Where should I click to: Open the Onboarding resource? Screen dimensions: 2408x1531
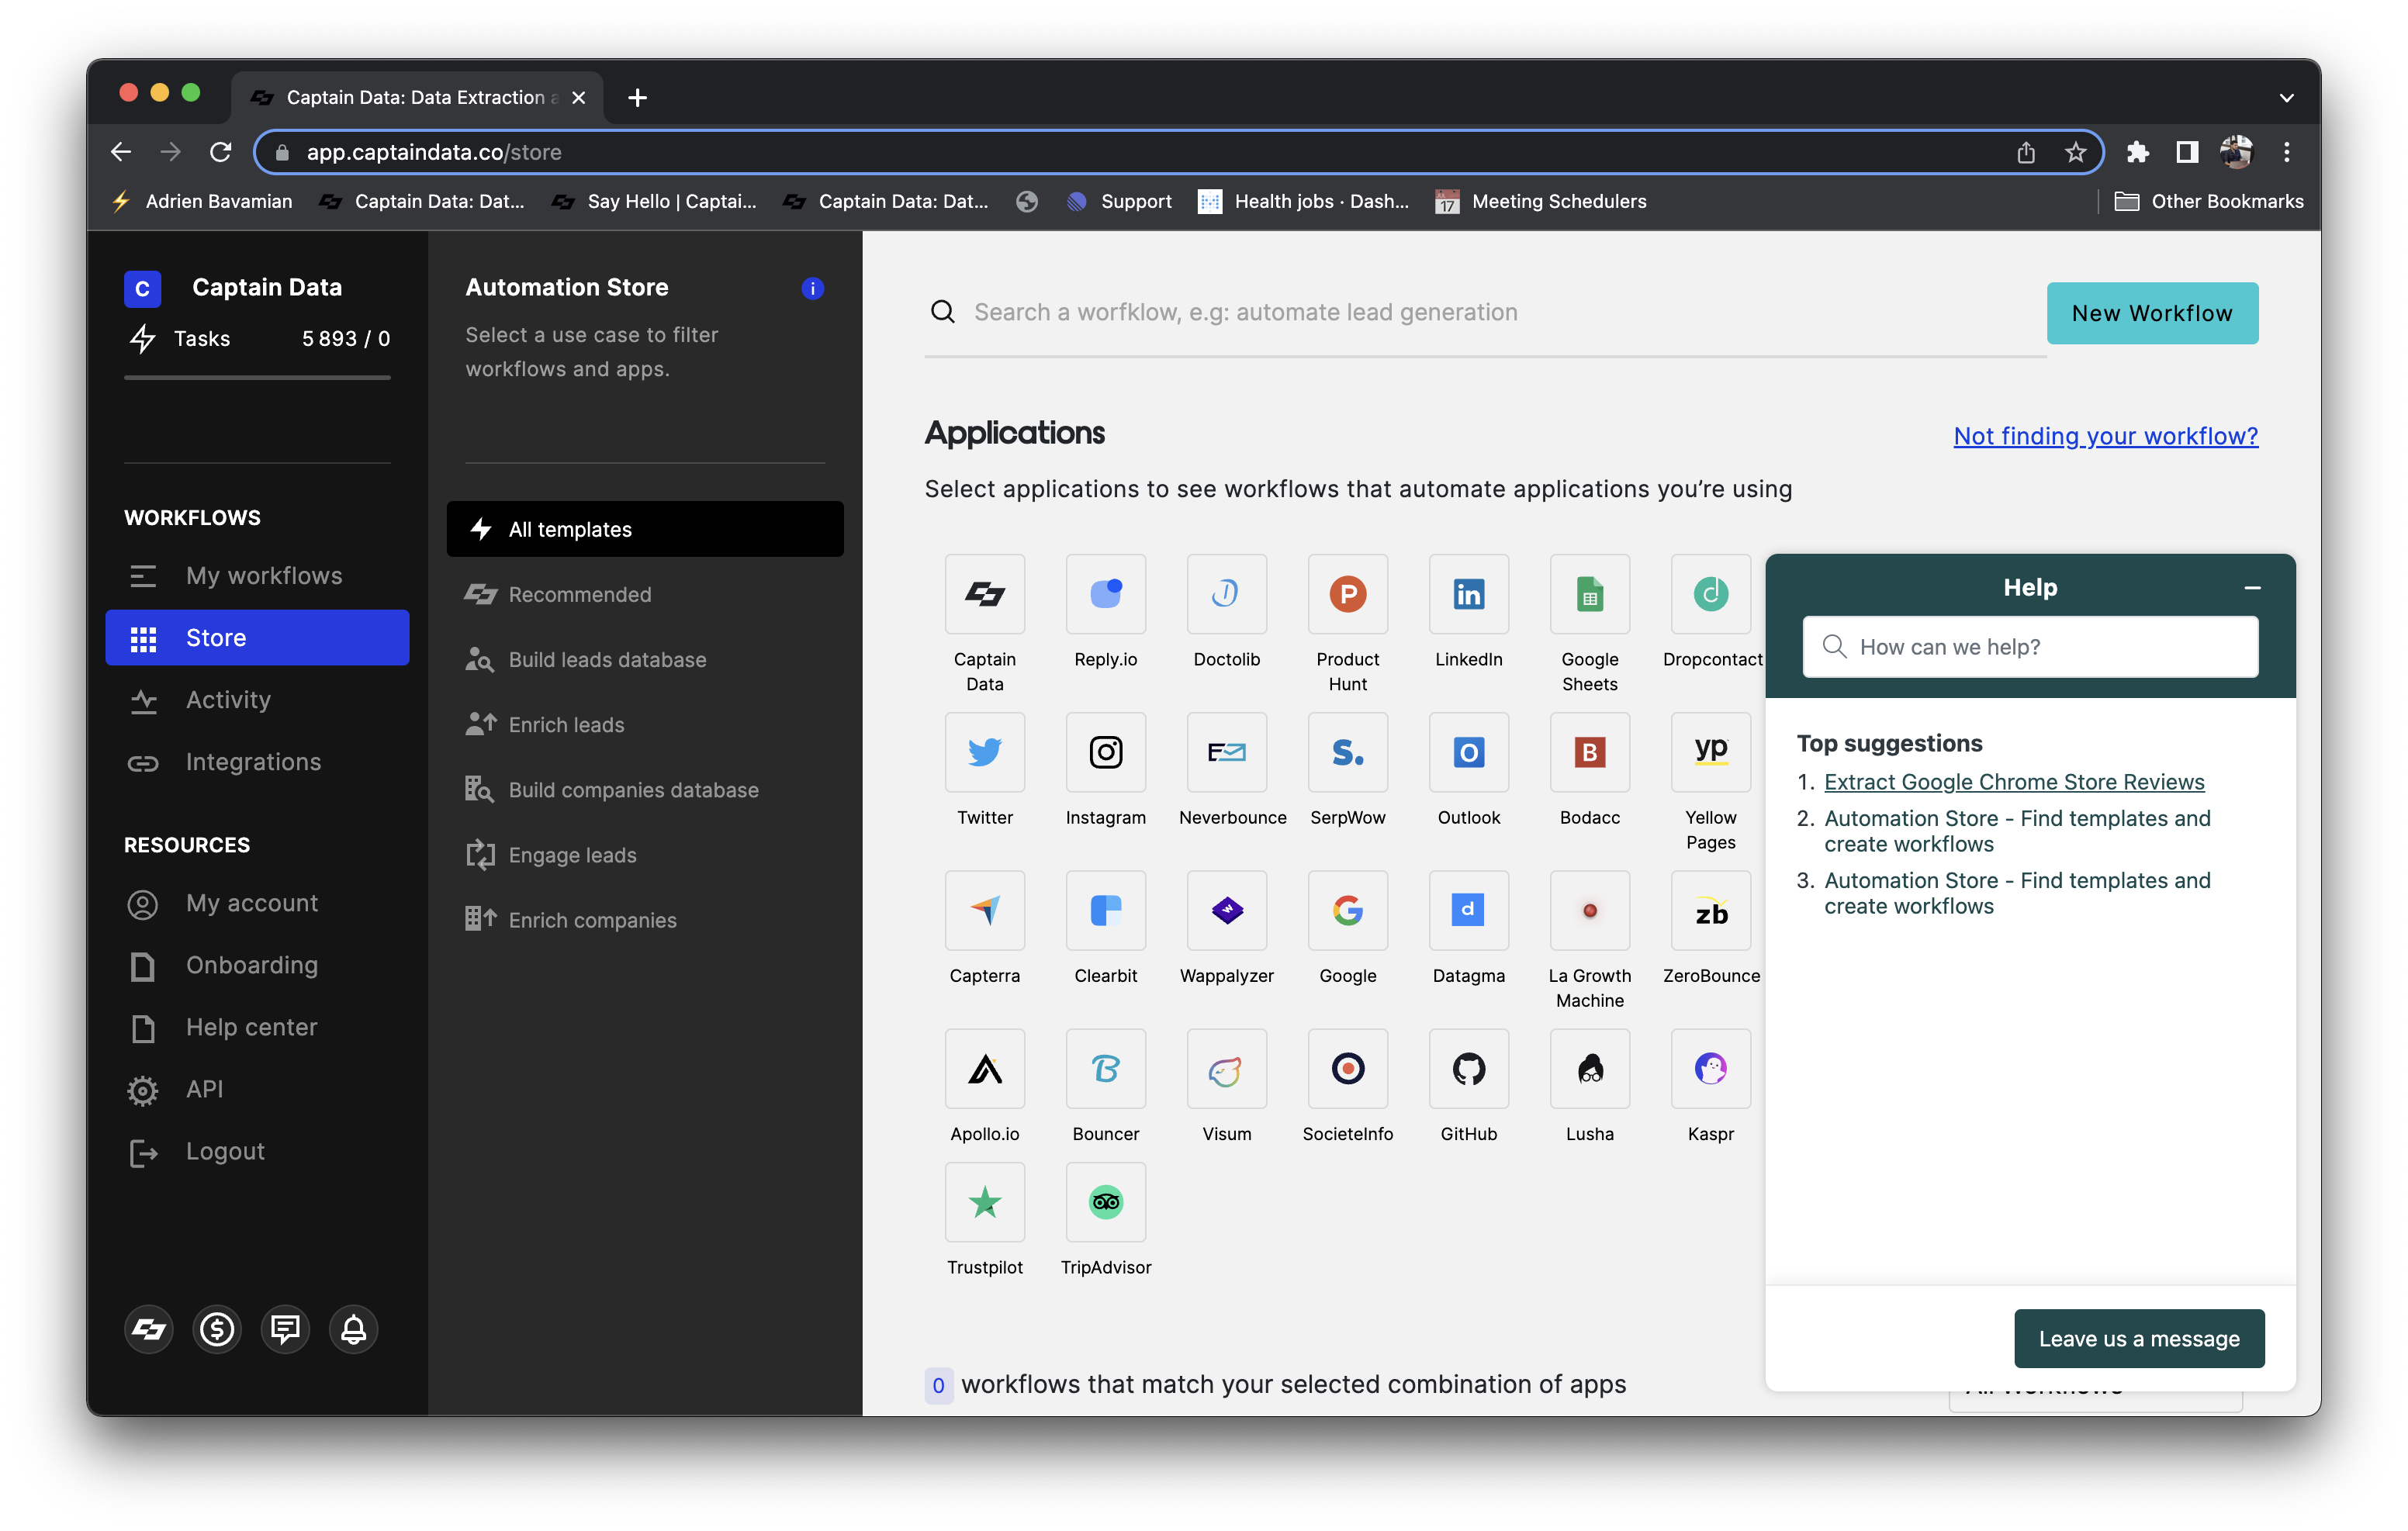pos(257,965)
